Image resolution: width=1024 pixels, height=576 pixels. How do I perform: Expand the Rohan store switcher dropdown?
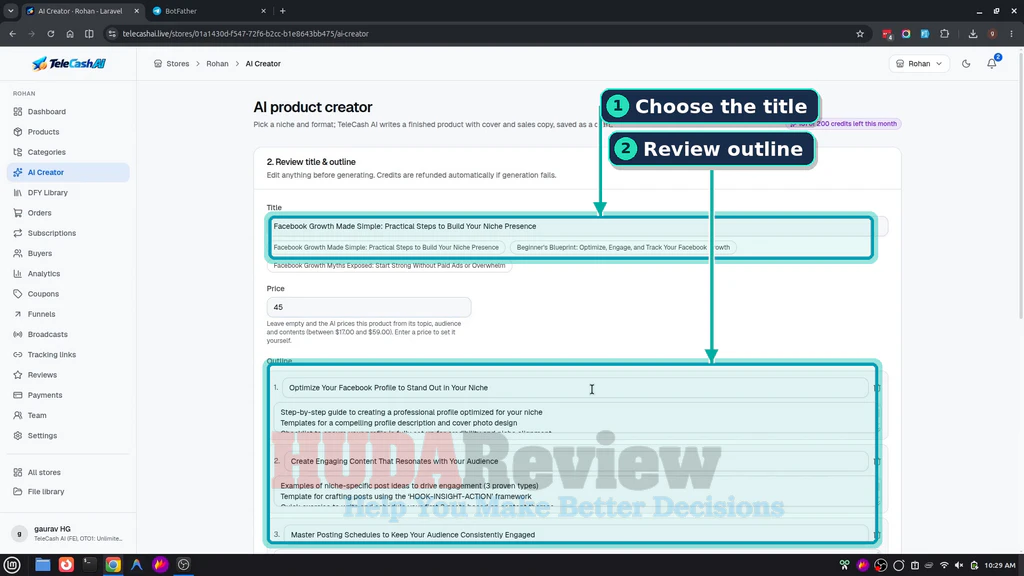coord(919,64)
